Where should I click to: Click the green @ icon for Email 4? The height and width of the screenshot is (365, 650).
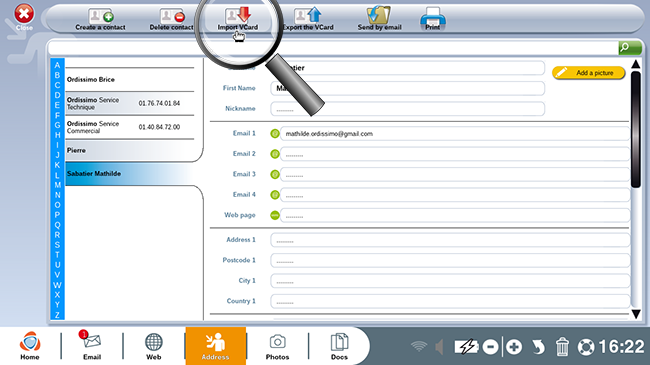(x=275, y=195)
